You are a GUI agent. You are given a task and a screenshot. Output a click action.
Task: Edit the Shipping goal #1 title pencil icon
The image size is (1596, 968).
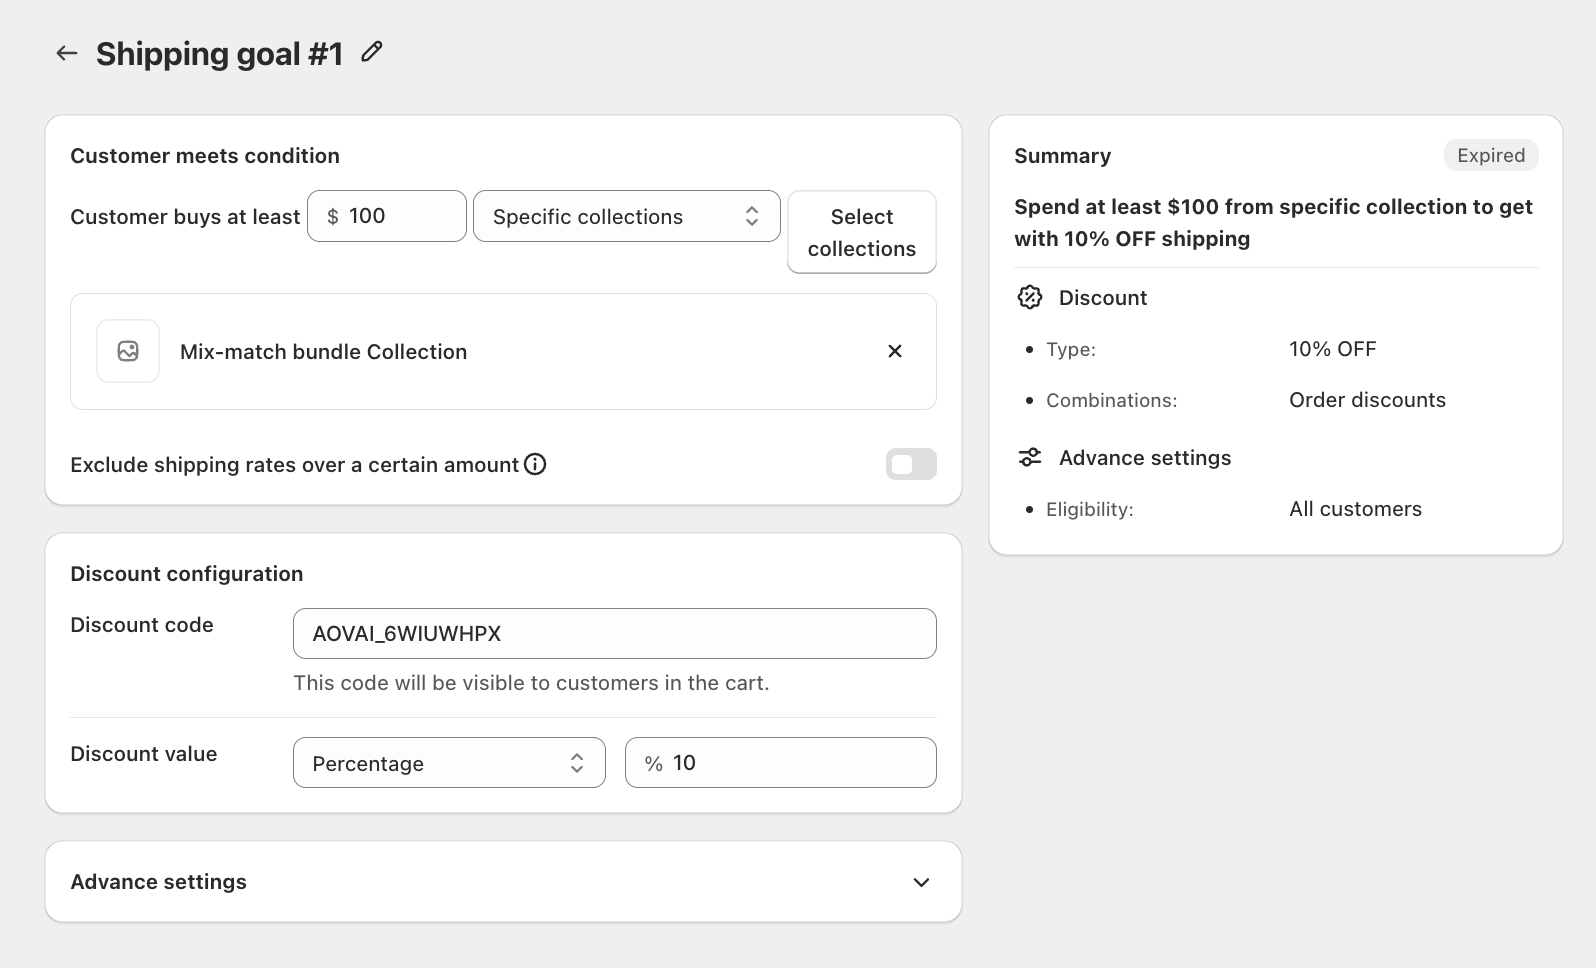tap(372, 52)
